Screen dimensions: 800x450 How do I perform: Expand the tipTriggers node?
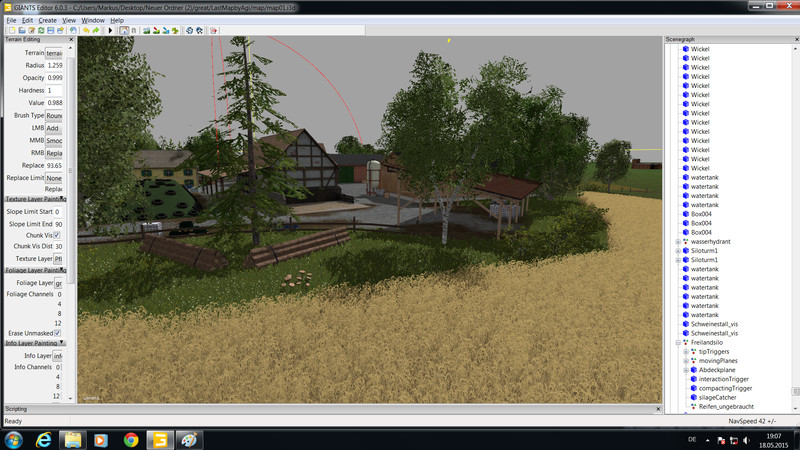coord(686,352)
